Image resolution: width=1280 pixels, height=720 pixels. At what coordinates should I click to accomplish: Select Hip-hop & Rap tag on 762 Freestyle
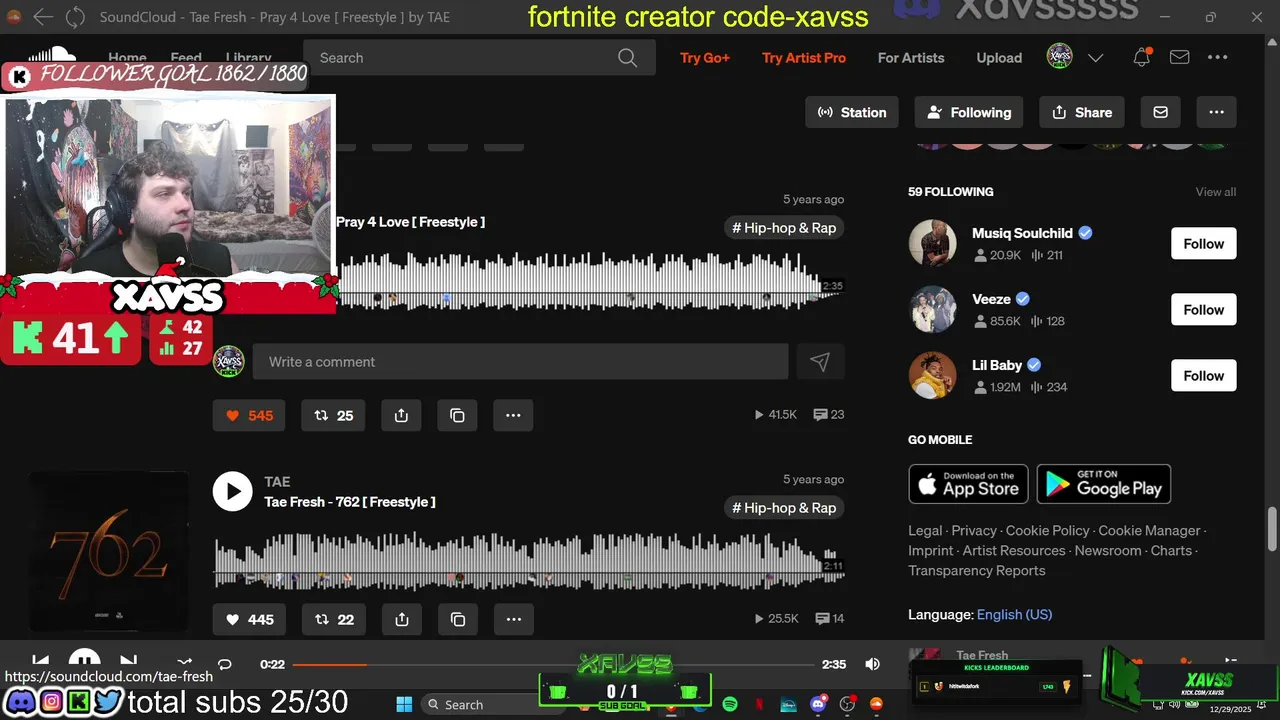[x=784, y=508]
